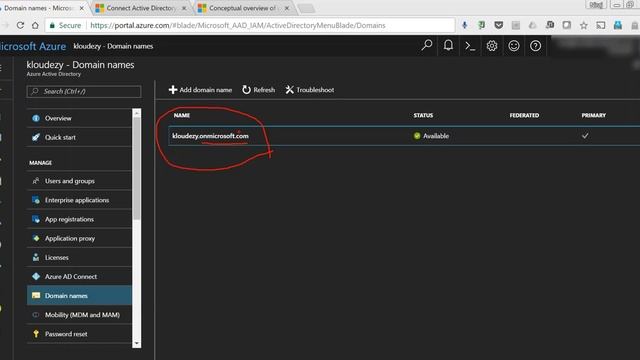Click the Overview info icon

[x=36, y=118]
